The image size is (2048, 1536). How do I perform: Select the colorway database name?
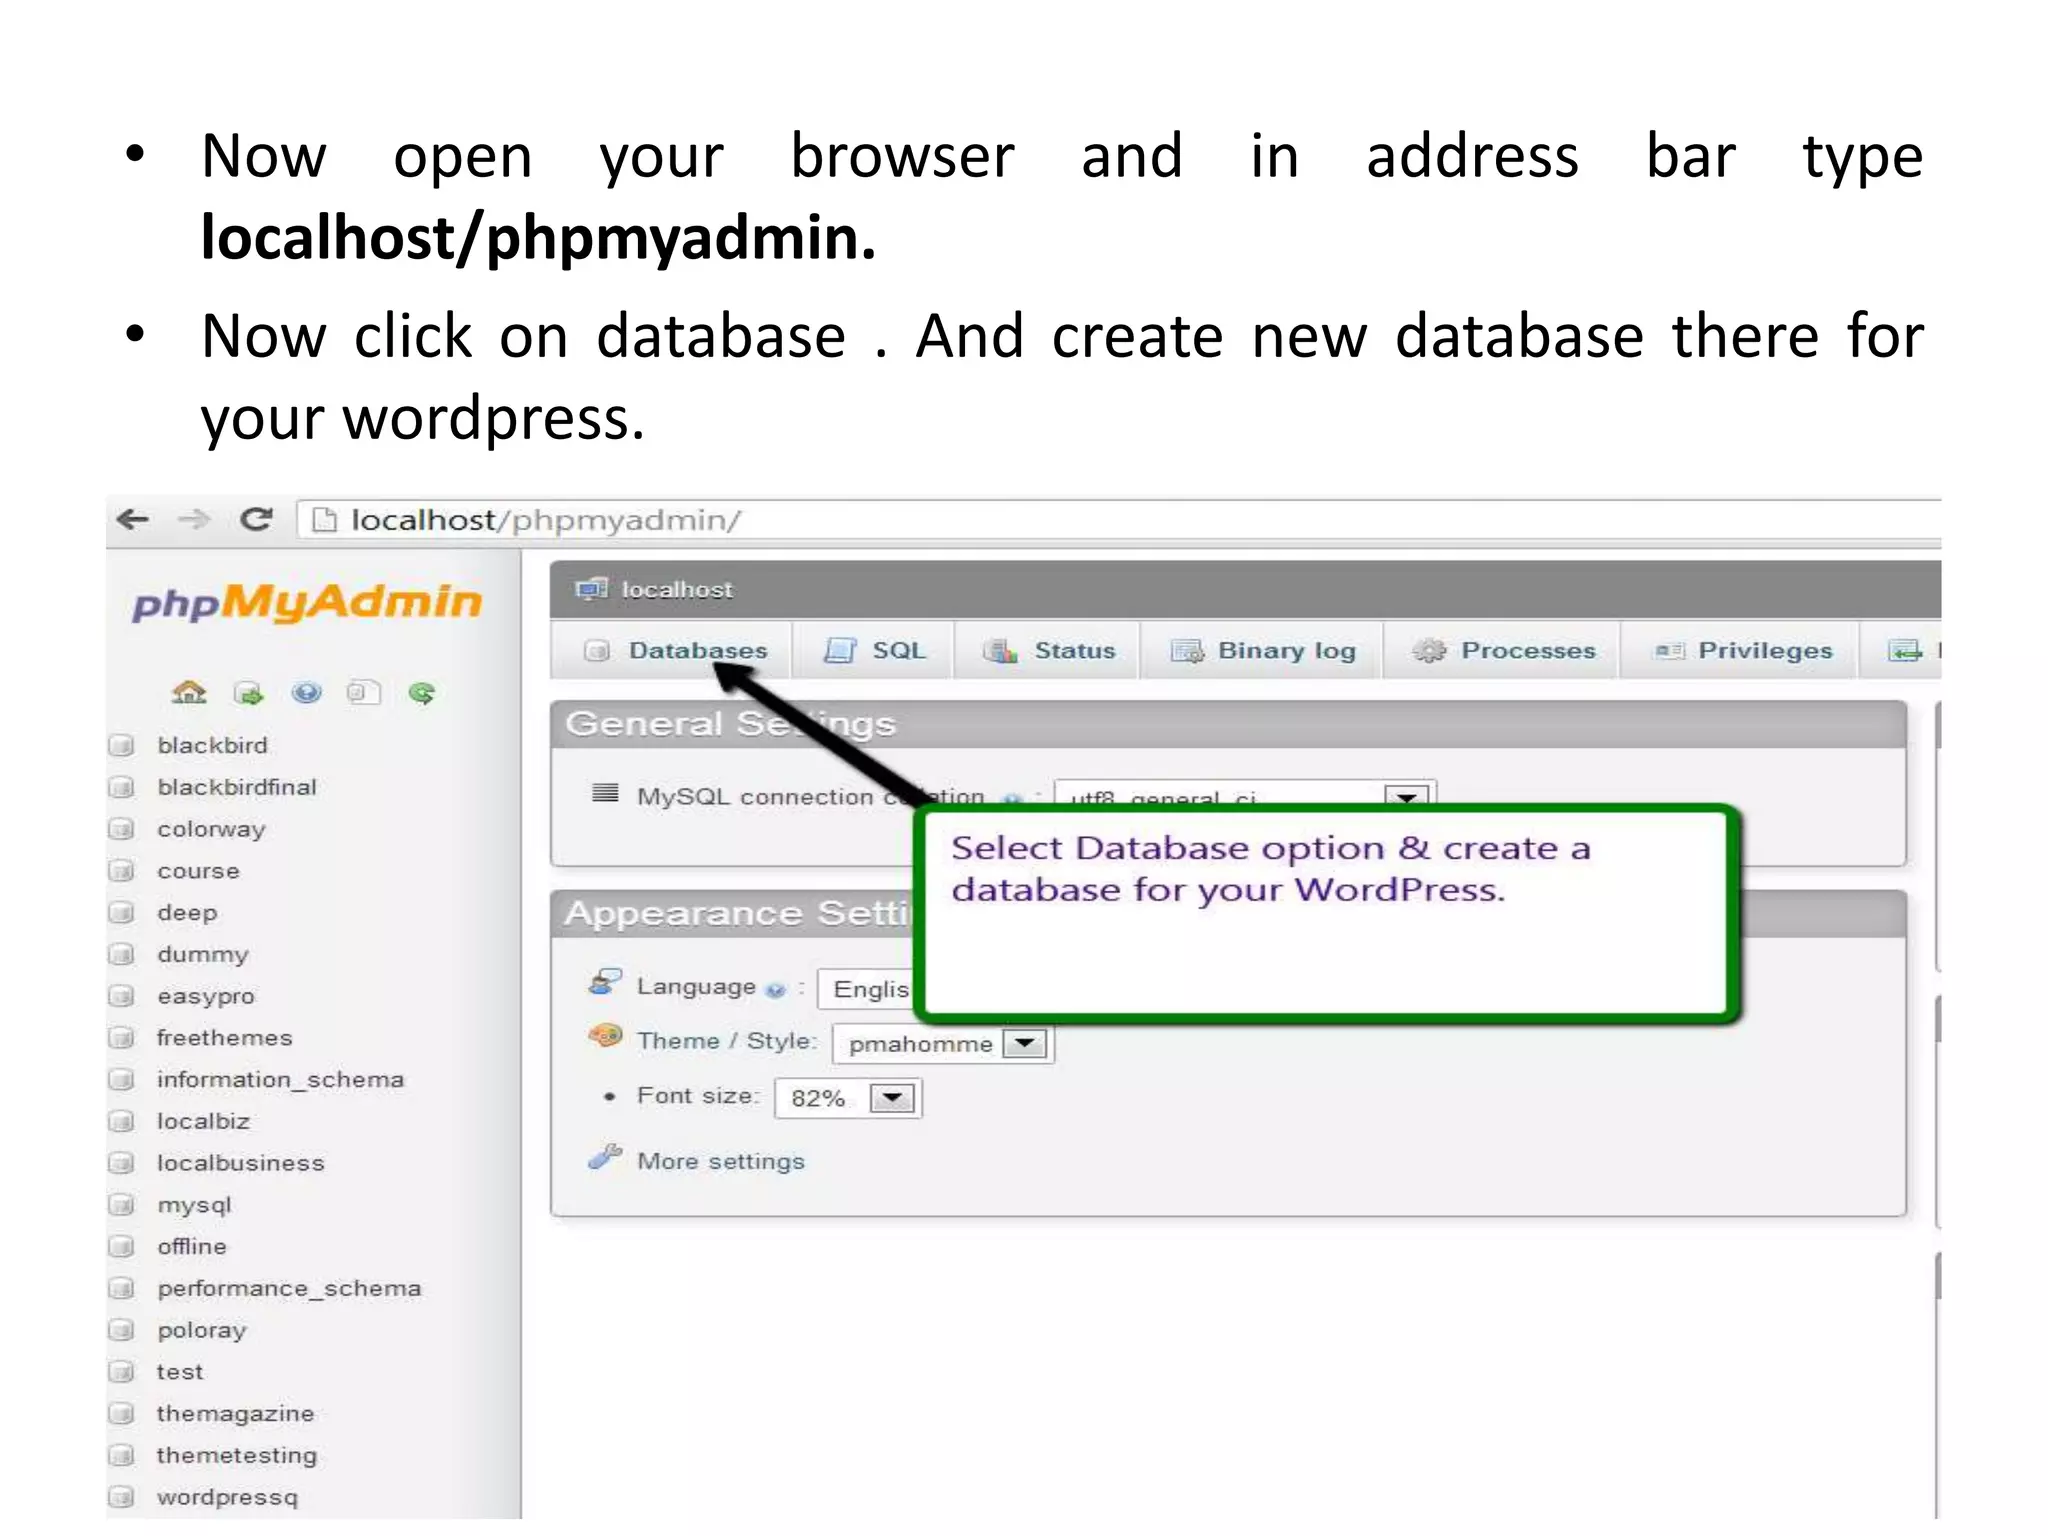(211, 830)
